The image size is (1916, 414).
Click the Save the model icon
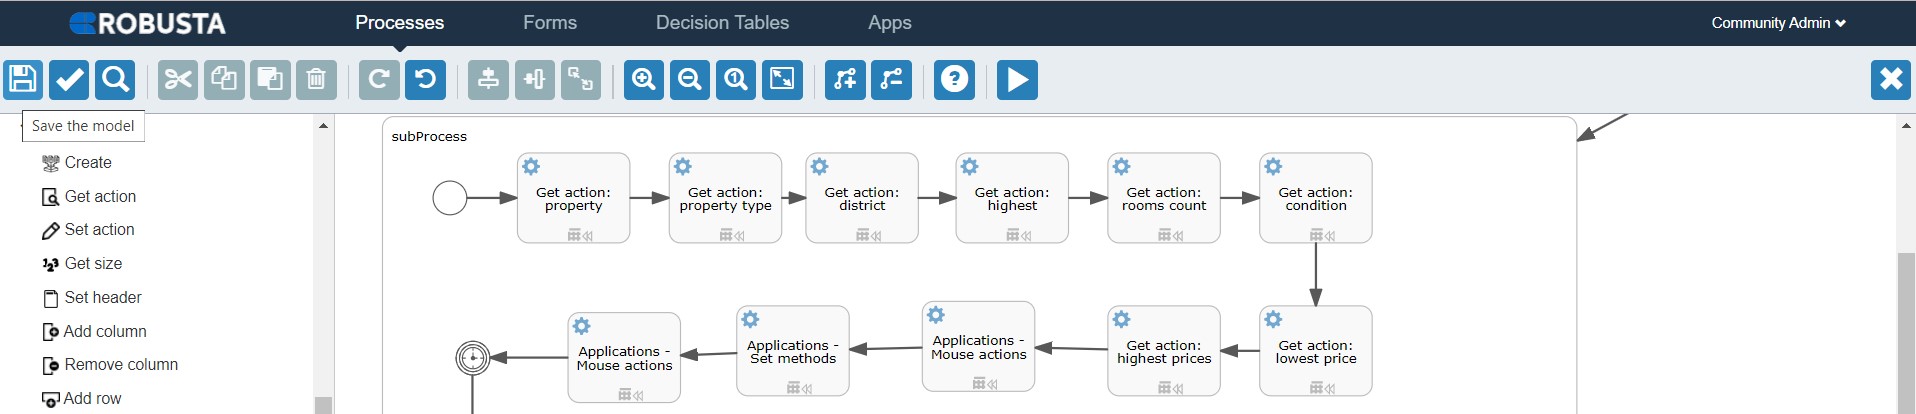tap(23, 79)
